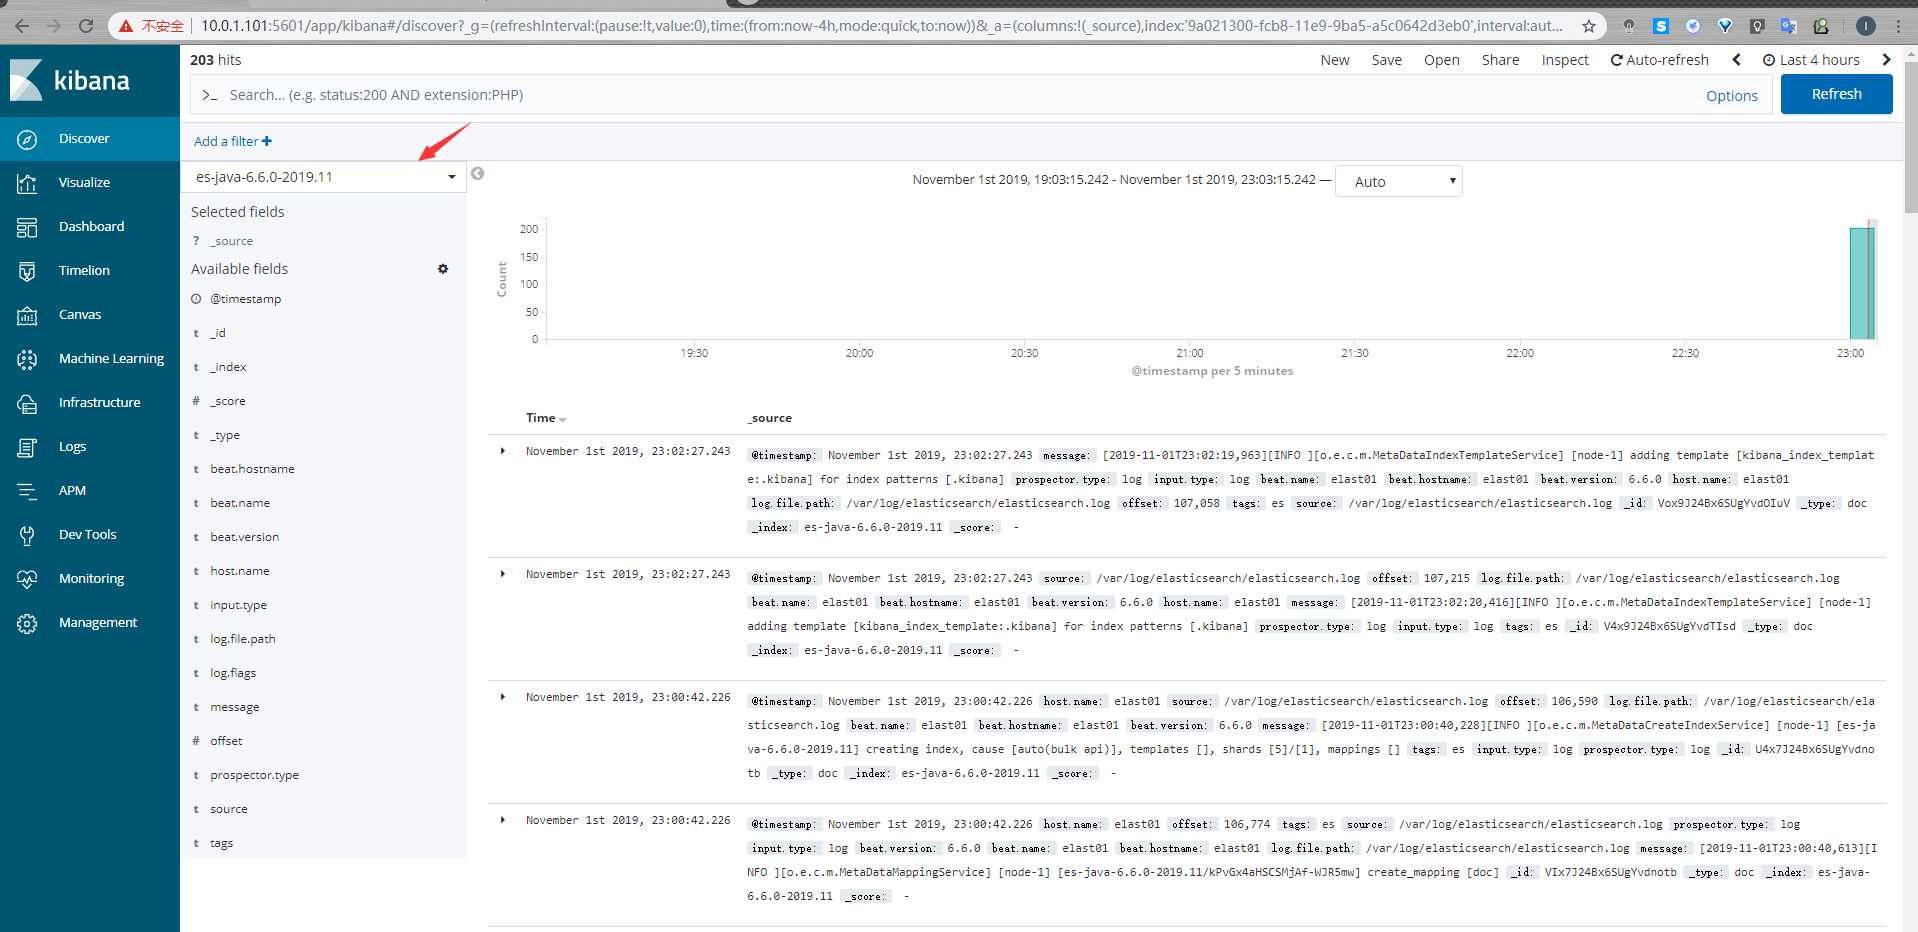Click browser back arrow

coord(22,26)
